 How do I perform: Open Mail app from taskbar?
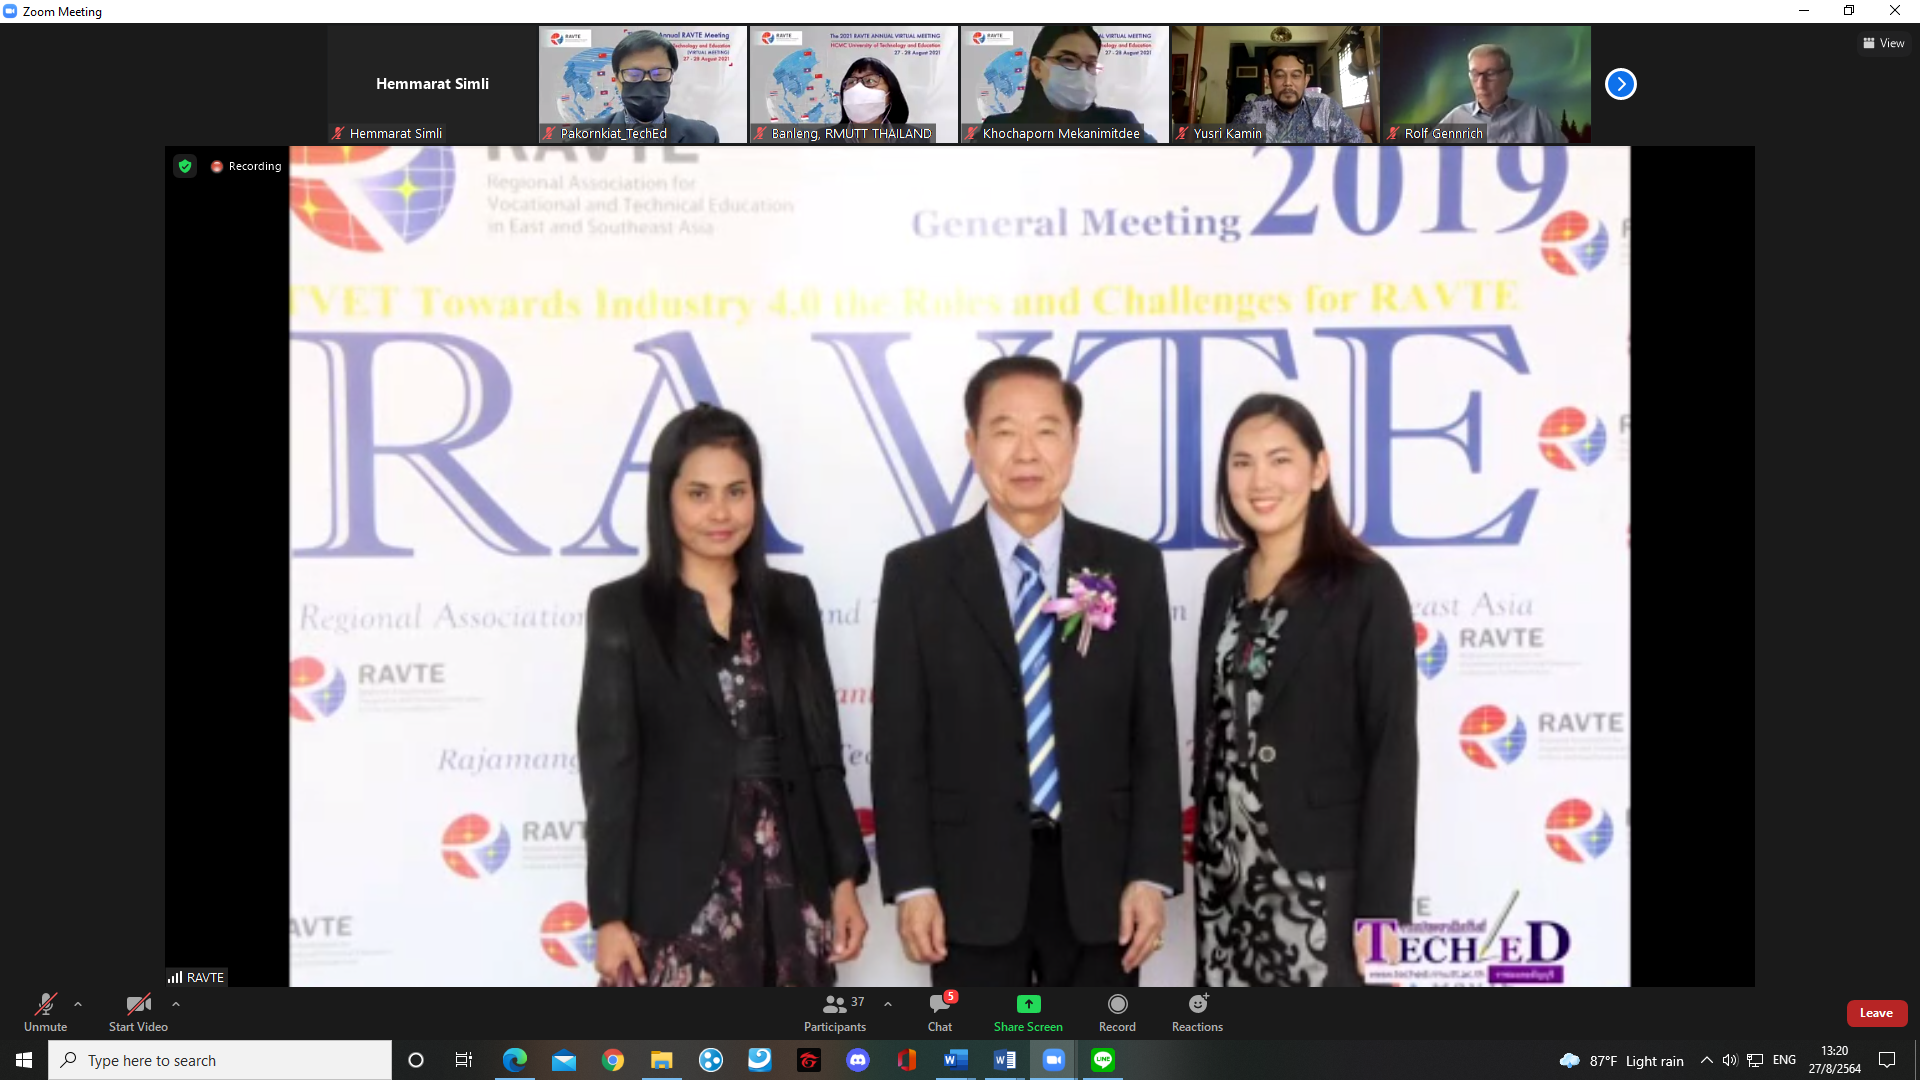[x=564, y=1060]
